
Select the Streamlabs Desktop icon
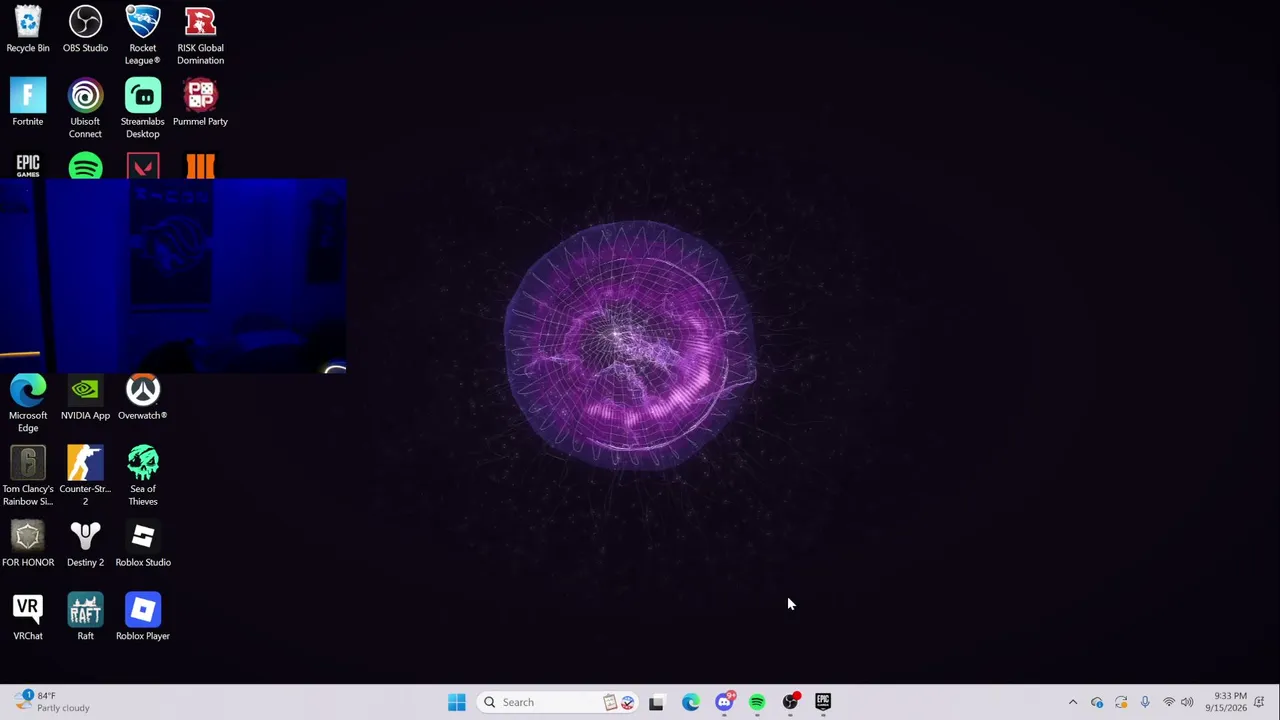coord(143,109)
